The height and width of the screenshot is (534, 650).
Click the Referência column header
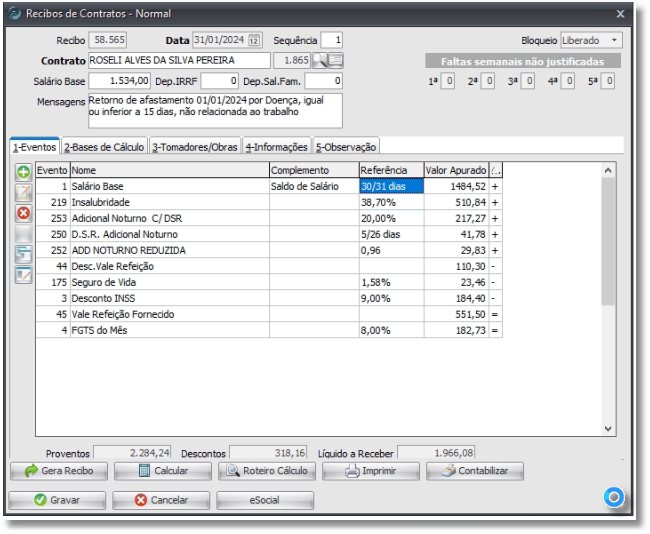[x=391, y=170]
